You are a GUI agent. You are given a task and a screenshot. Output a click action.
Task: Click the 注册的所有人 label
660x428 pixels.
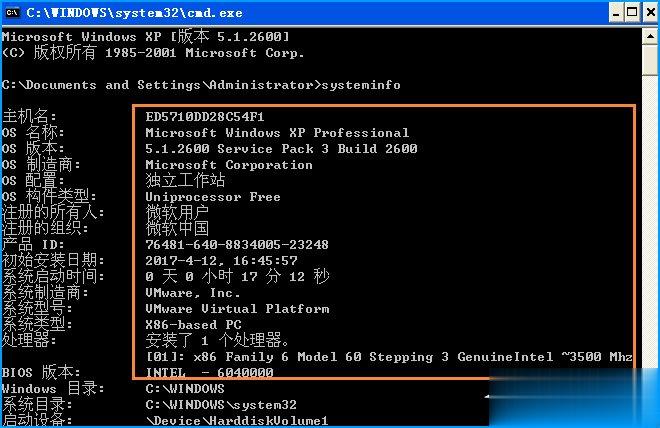pos(53,213)
